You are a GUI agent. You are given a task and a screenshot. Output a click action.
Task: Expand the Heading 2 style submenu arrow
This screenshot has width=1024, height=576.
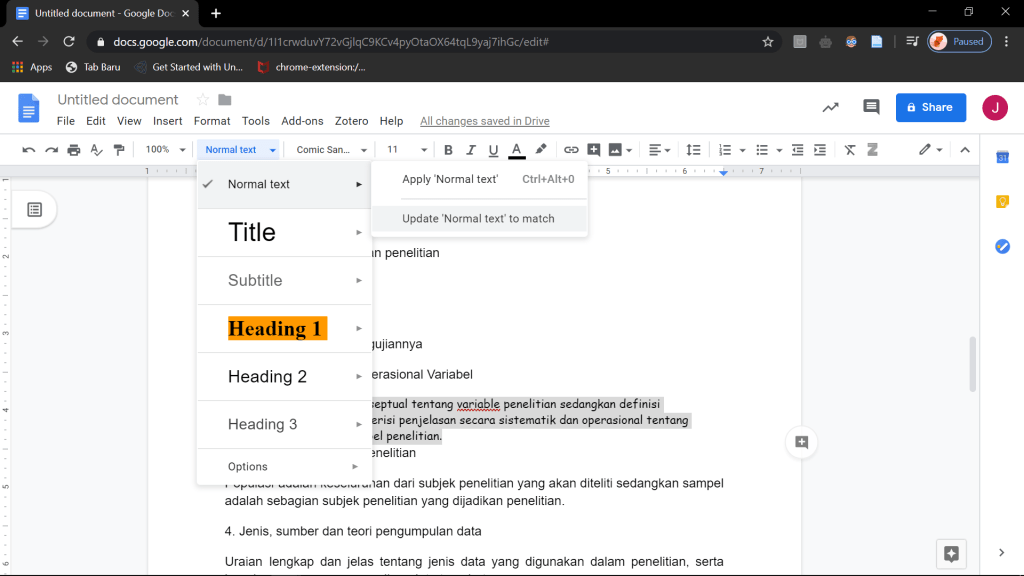tap(358, 377)
